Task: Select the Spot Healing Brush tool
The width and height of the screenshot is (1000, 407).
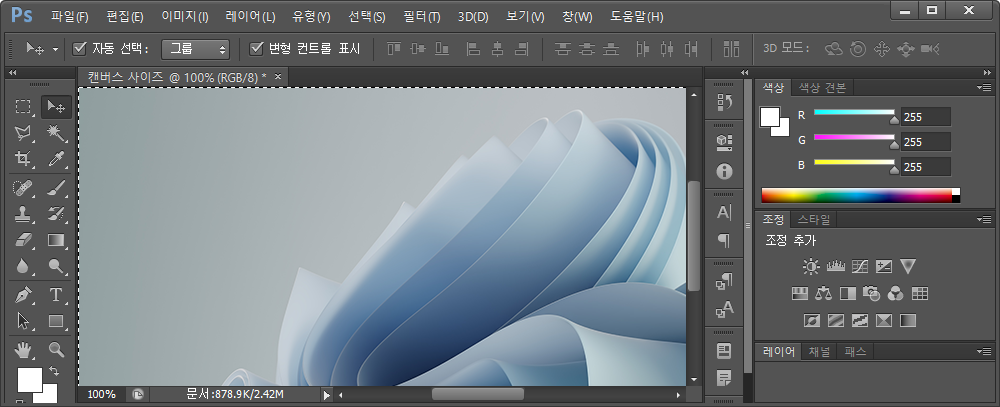Action: pos(24,188)
